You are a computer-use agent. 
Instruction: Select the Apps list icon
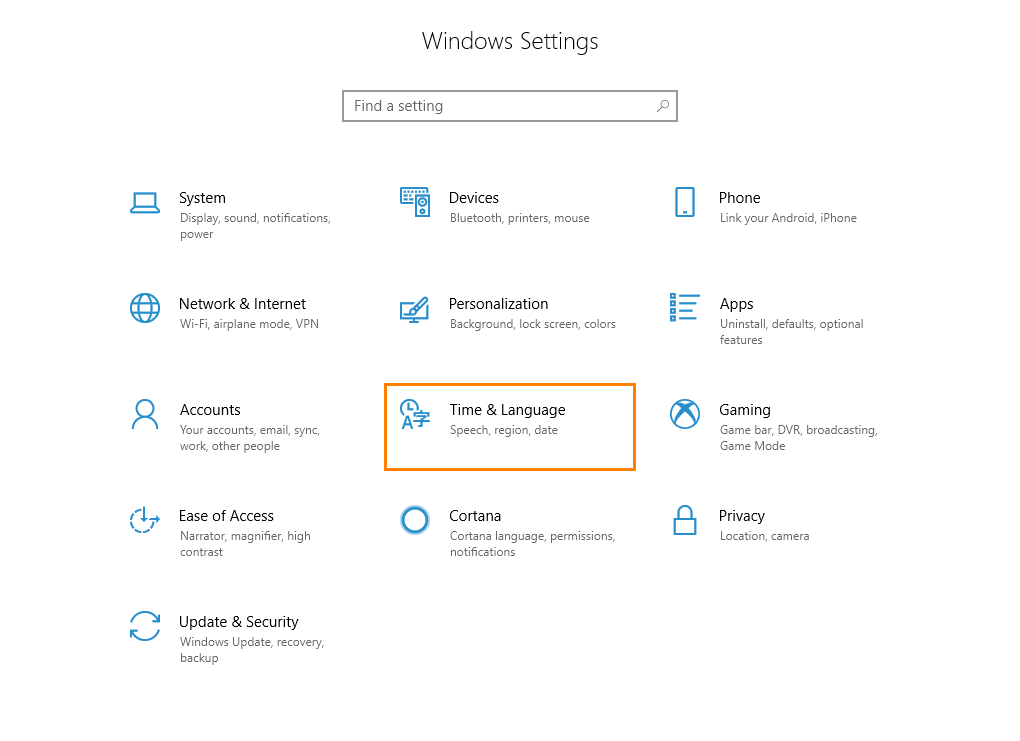click(685, 307)
